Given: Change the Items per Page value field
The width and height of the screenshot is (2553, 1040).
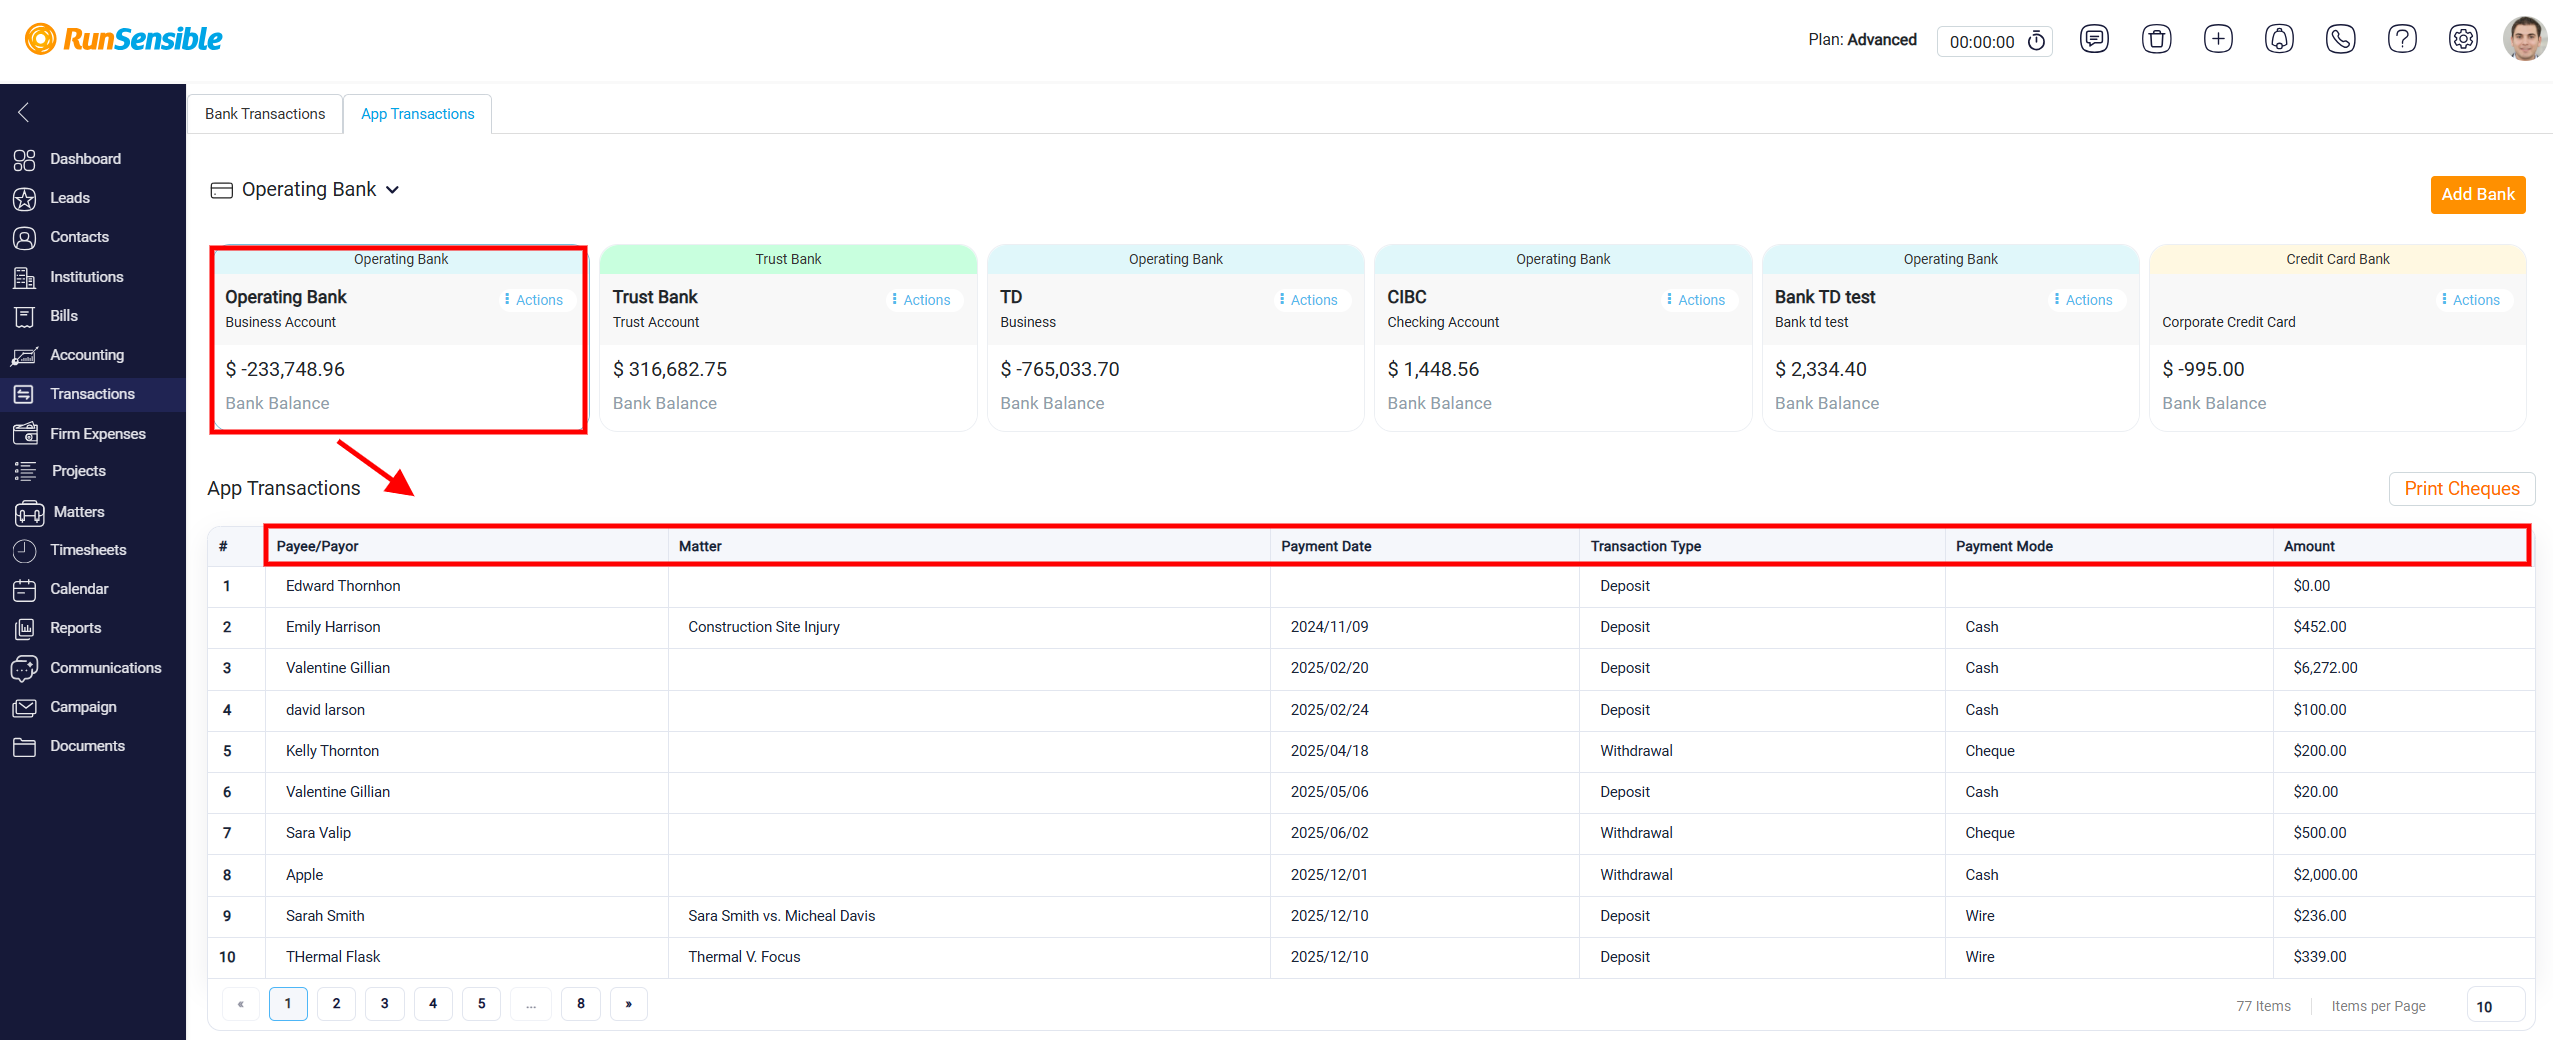Looking at the screenshot, I should [2496, 1006].
